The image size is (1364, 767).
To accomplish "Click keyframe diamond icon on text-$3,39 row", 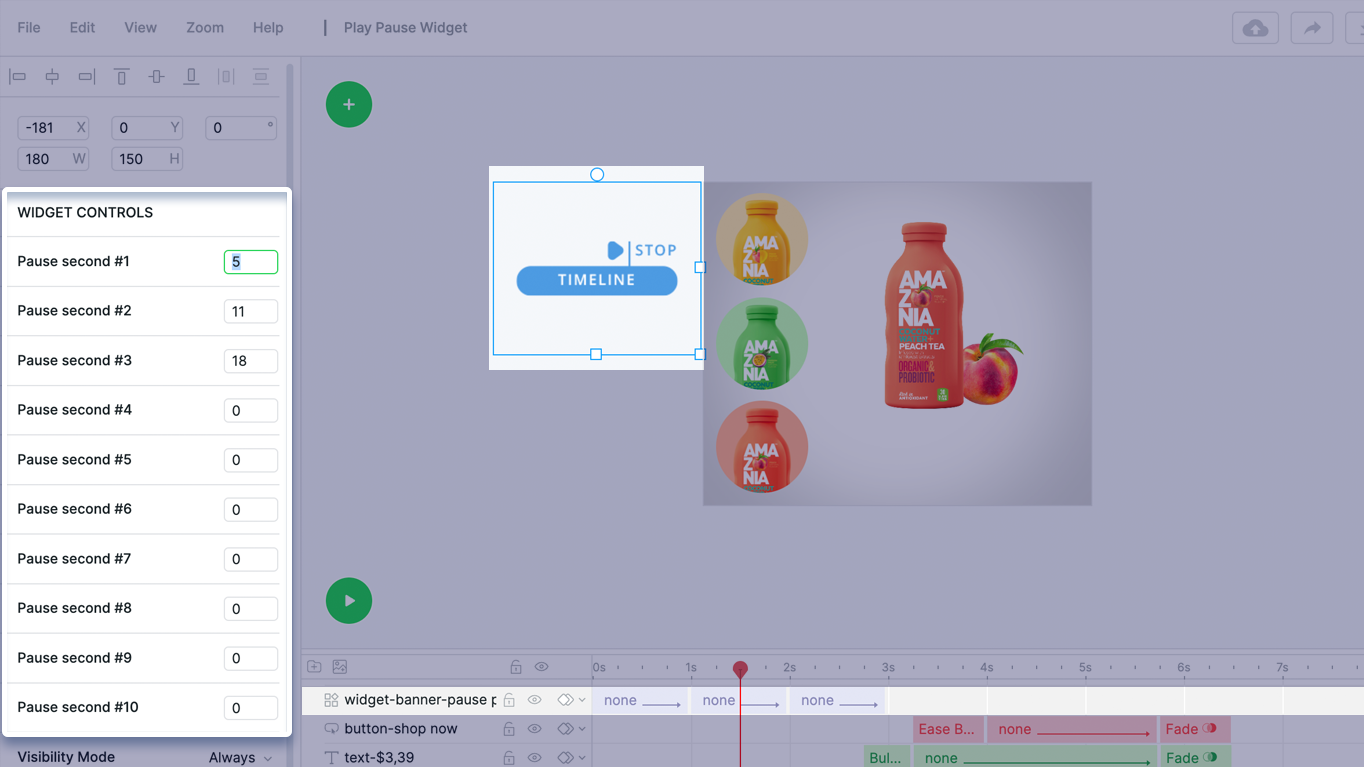I will 565,758.
